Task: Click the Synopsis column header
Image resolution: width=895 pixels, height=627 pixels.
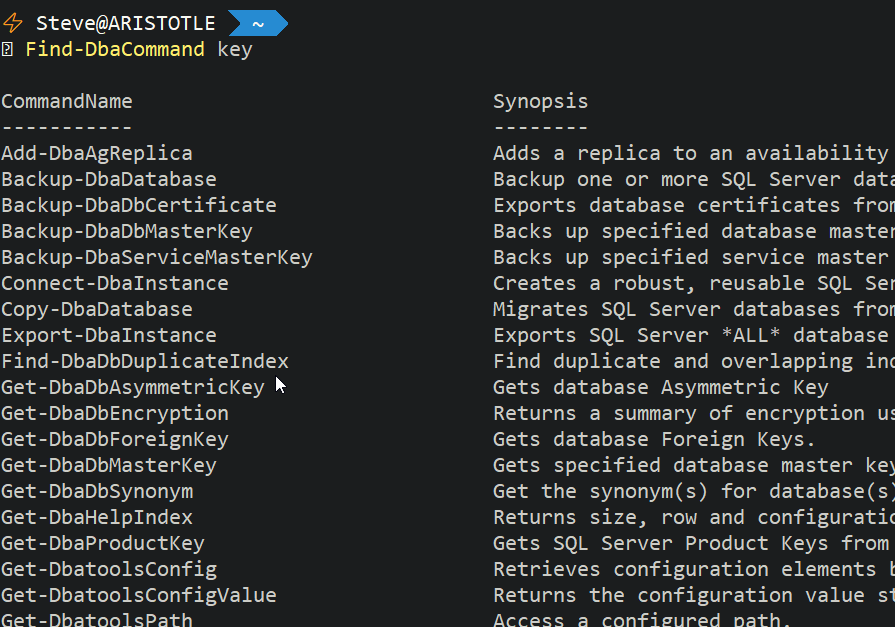Action: click(x=540, y=101)
